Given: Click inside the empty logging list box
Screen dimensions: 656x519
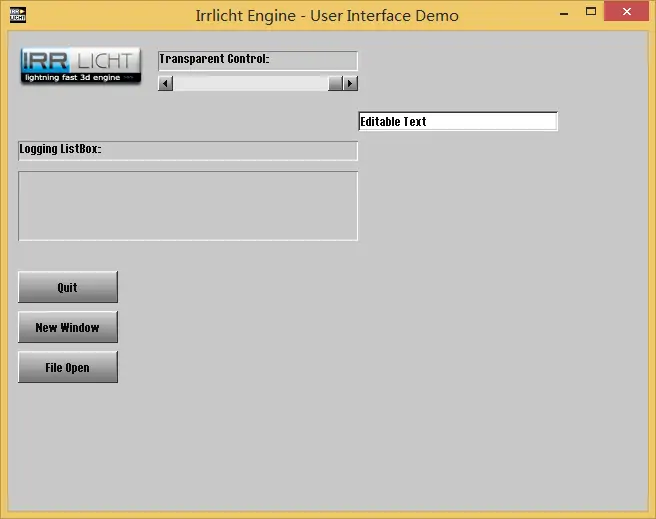Looking at the screenshot, I should (188, 206).
